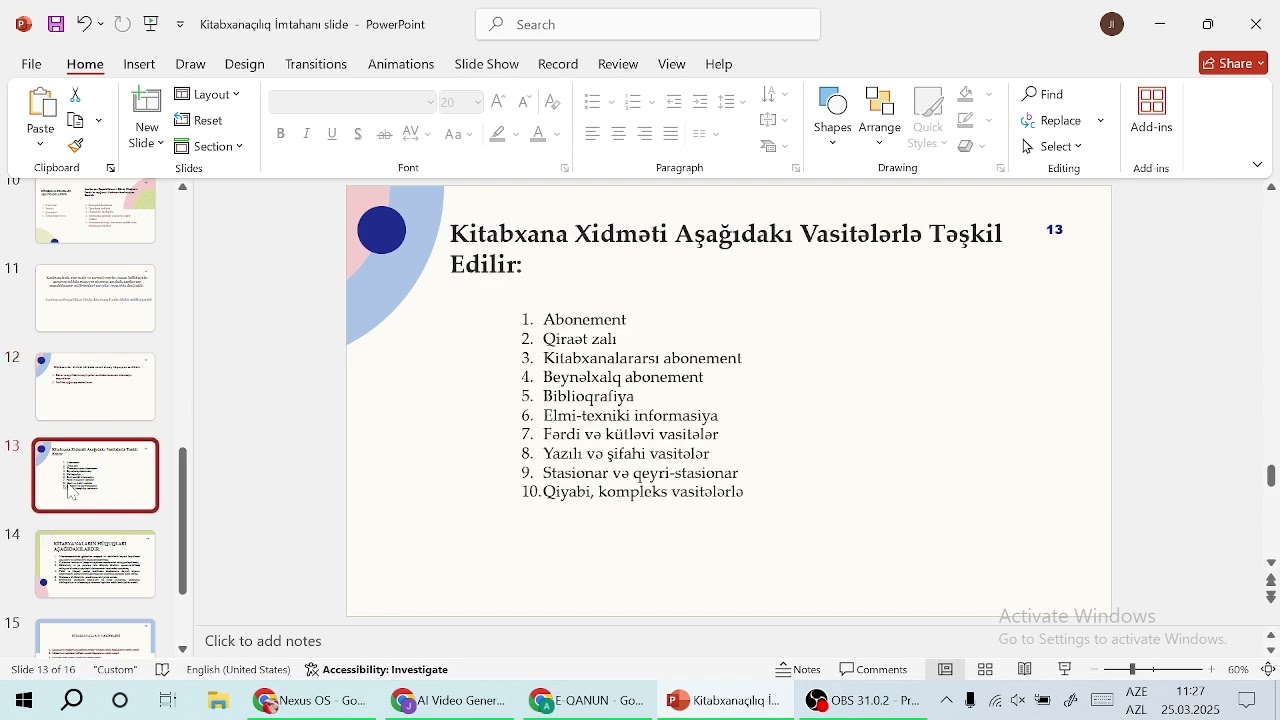
Task: Open the Transitions tab
Action: tap(316, 65)
